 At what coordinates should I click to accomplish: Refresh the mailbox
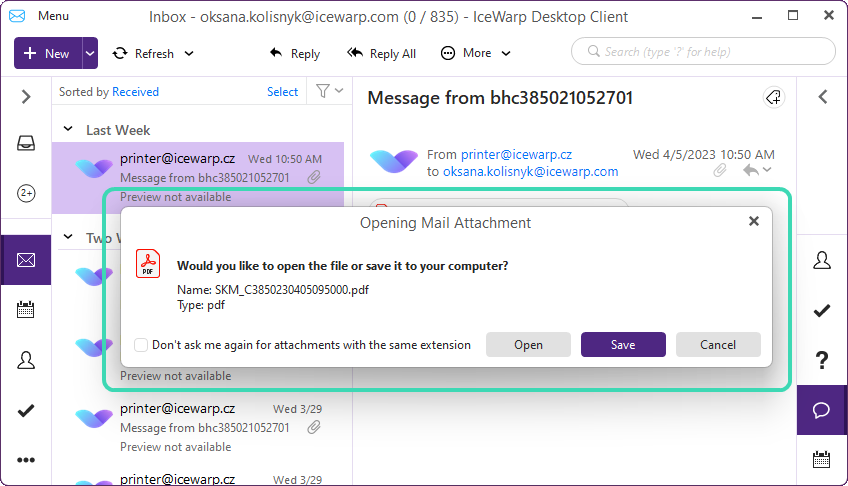click(143, 54)
